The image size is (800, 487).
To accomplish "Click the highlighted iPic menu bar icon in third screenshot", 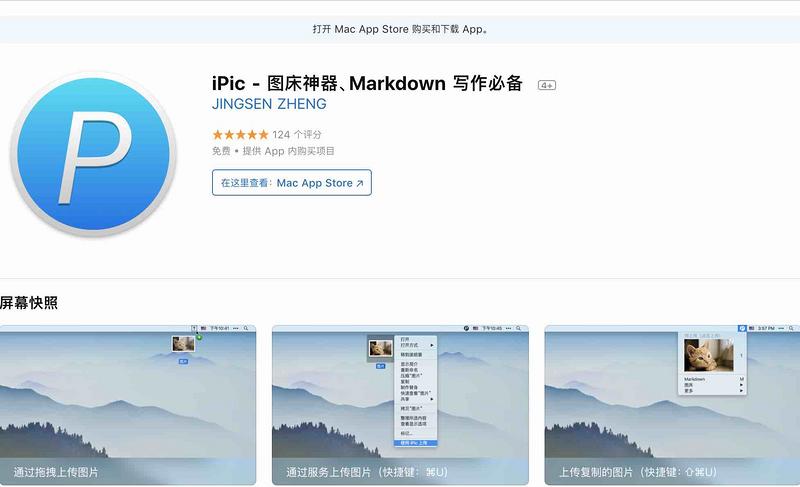I will click(x=742, y=328).
